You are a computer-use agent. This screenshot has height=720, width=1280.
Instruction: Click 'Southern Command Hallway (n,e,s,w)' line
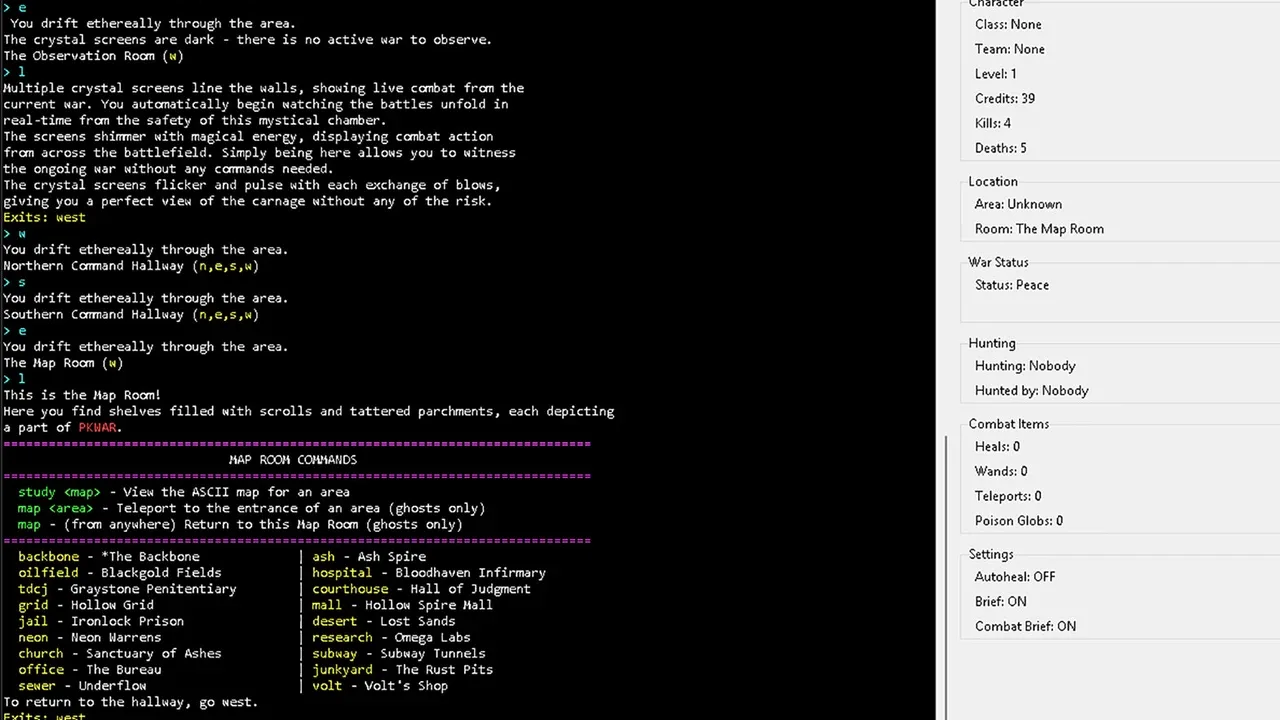point(131,314)
